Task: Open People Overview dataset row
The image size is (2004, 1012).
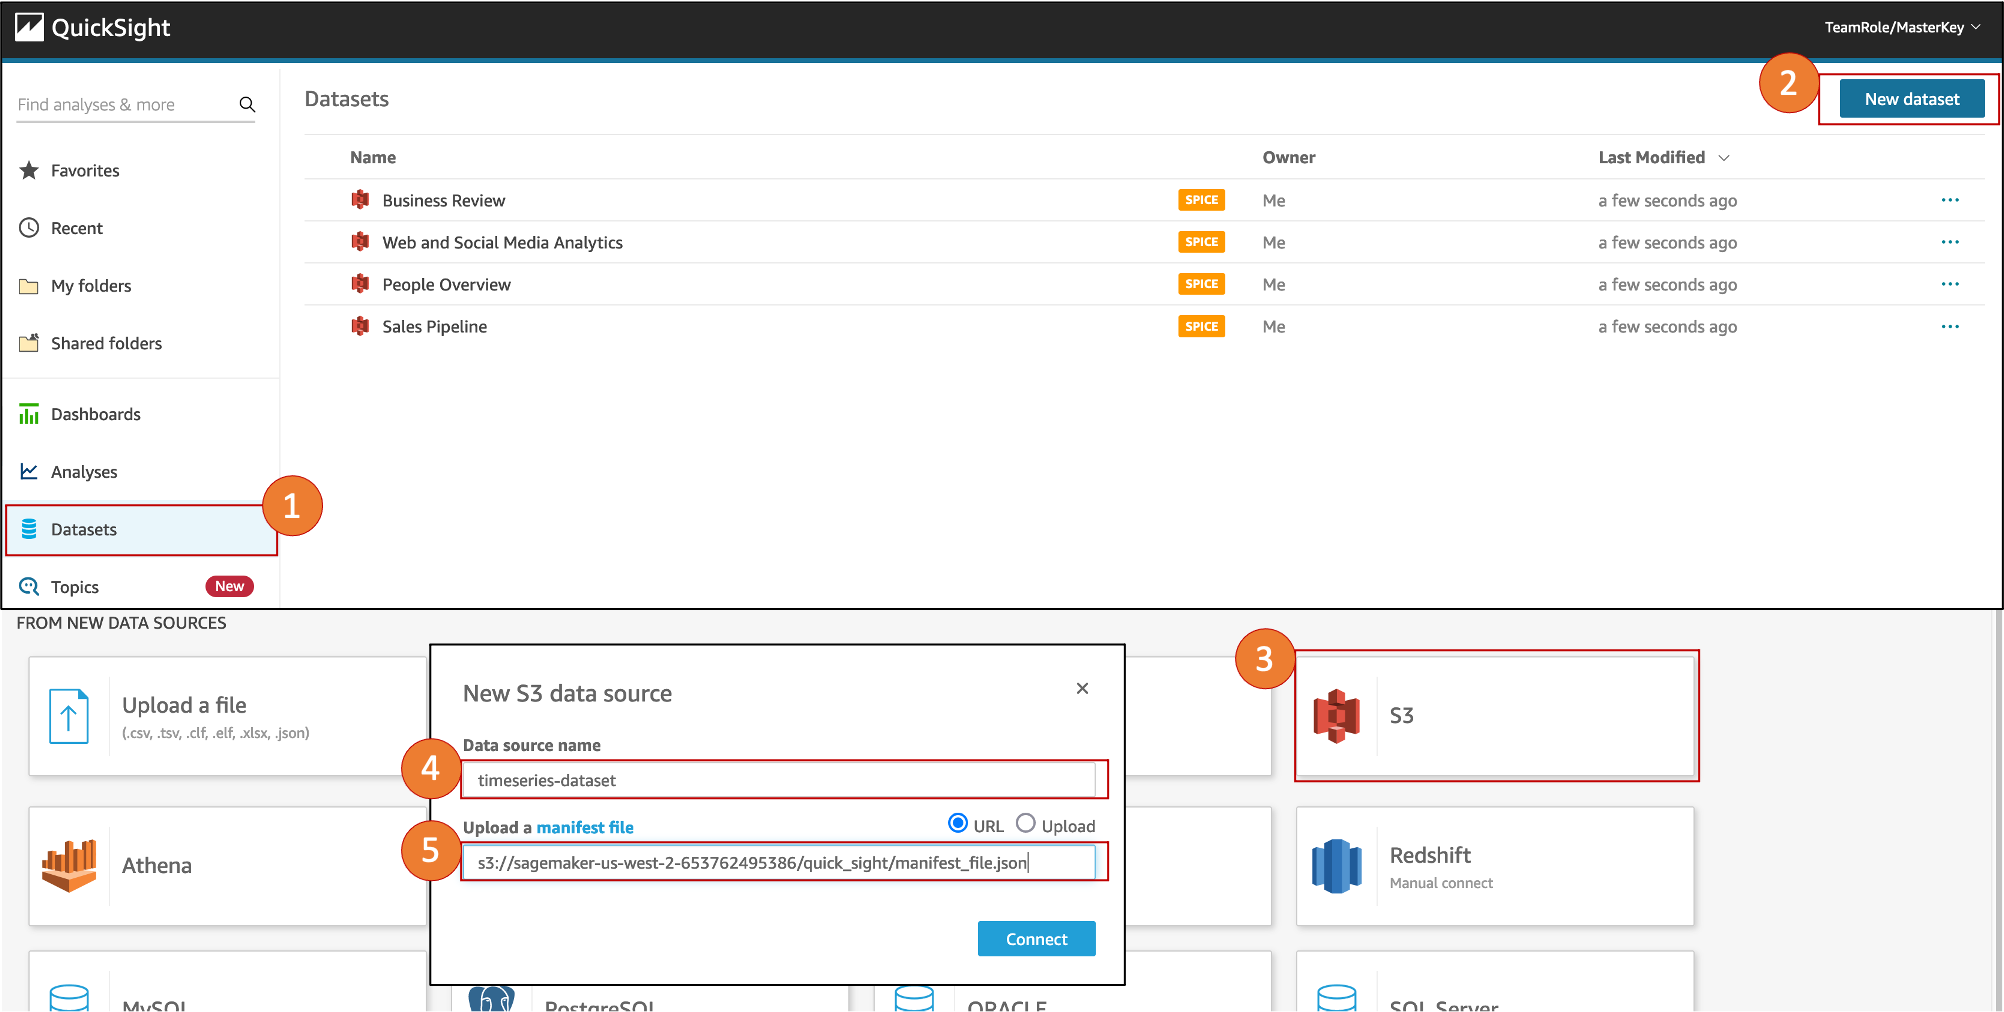Action: click(1144, 284)
